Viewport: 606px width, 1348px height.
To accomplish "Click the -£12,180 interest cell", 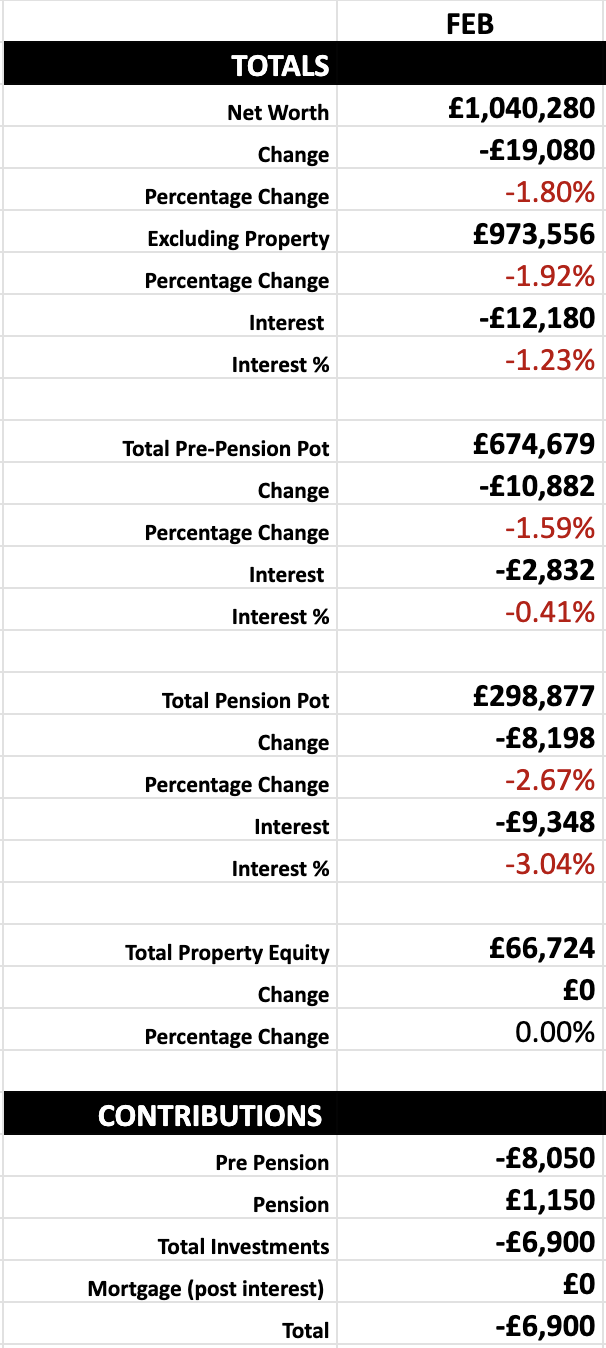I will click(470, 317).
